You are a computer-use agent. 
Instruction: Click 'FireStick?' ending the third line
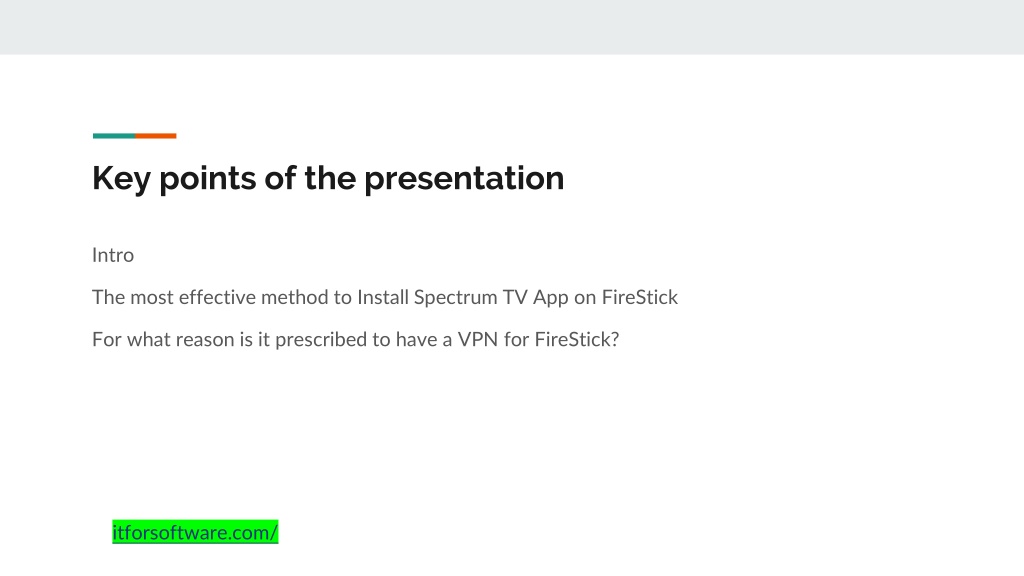click(576, 340)
